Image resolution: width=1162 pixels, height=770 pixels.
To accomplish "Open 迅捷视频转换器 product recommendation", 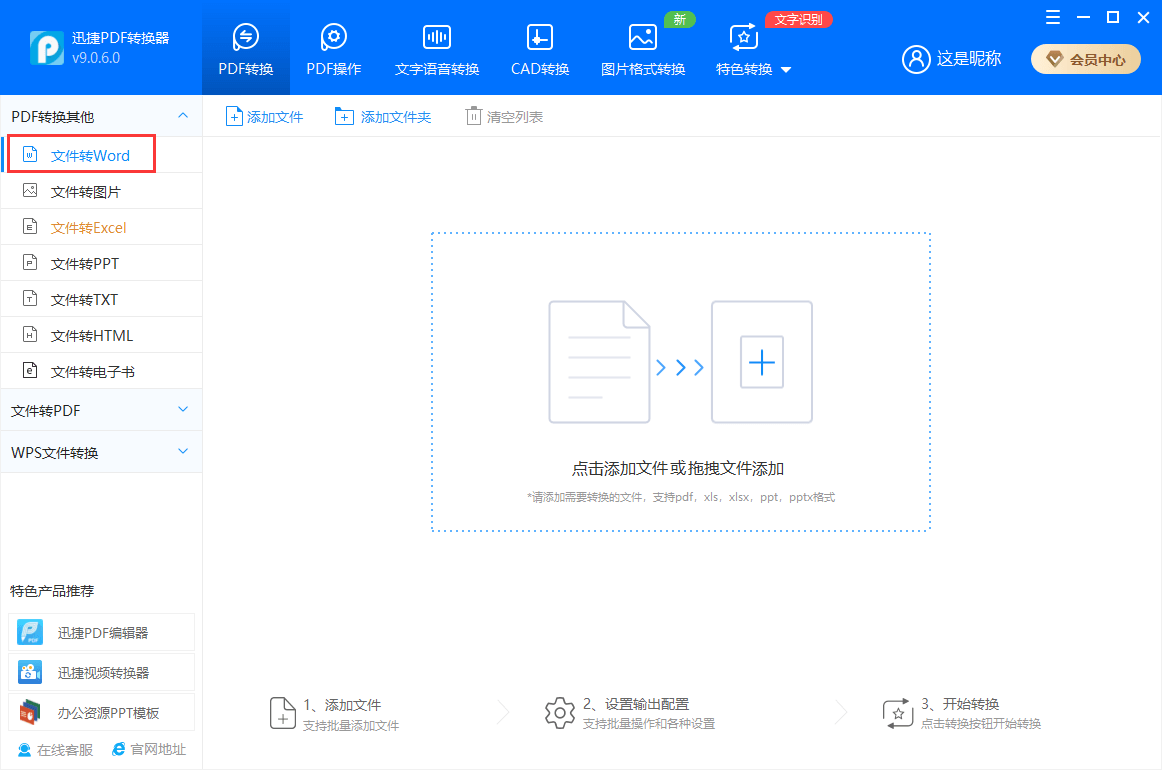I will [102, 672].
